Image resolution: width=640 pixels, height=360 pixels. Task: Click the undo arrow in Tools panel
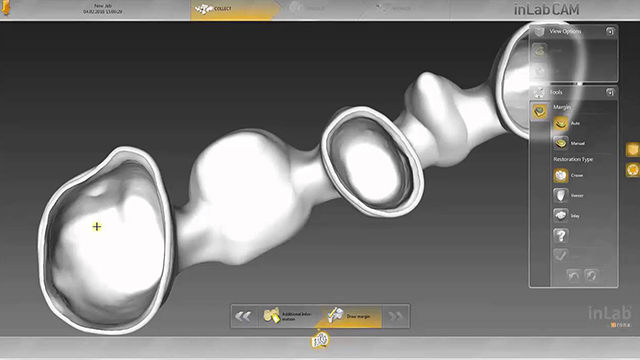573,276
